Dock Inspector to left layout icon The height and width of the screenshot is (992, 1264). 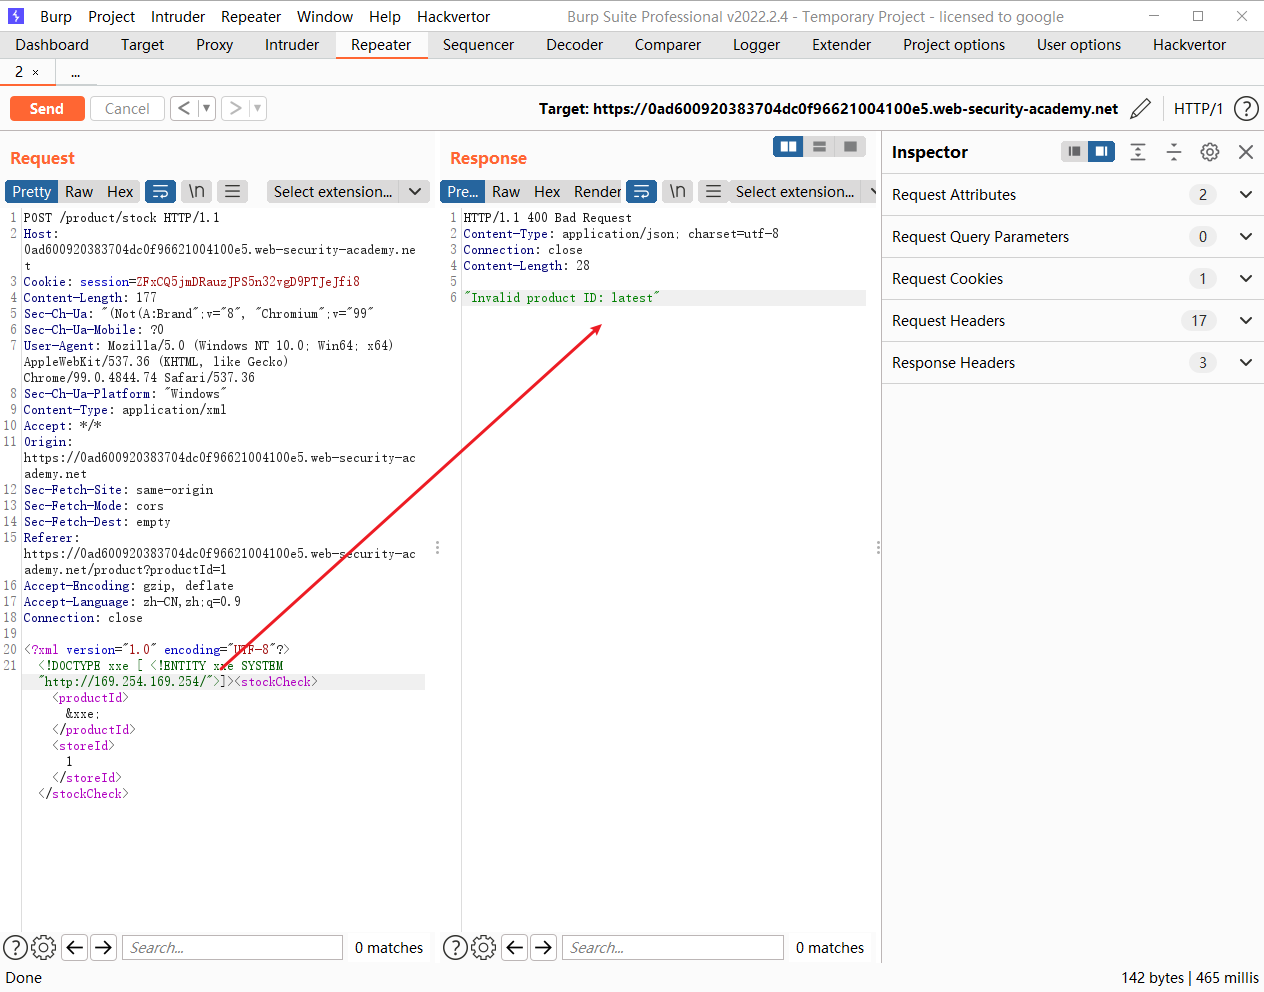point(1074,151)
